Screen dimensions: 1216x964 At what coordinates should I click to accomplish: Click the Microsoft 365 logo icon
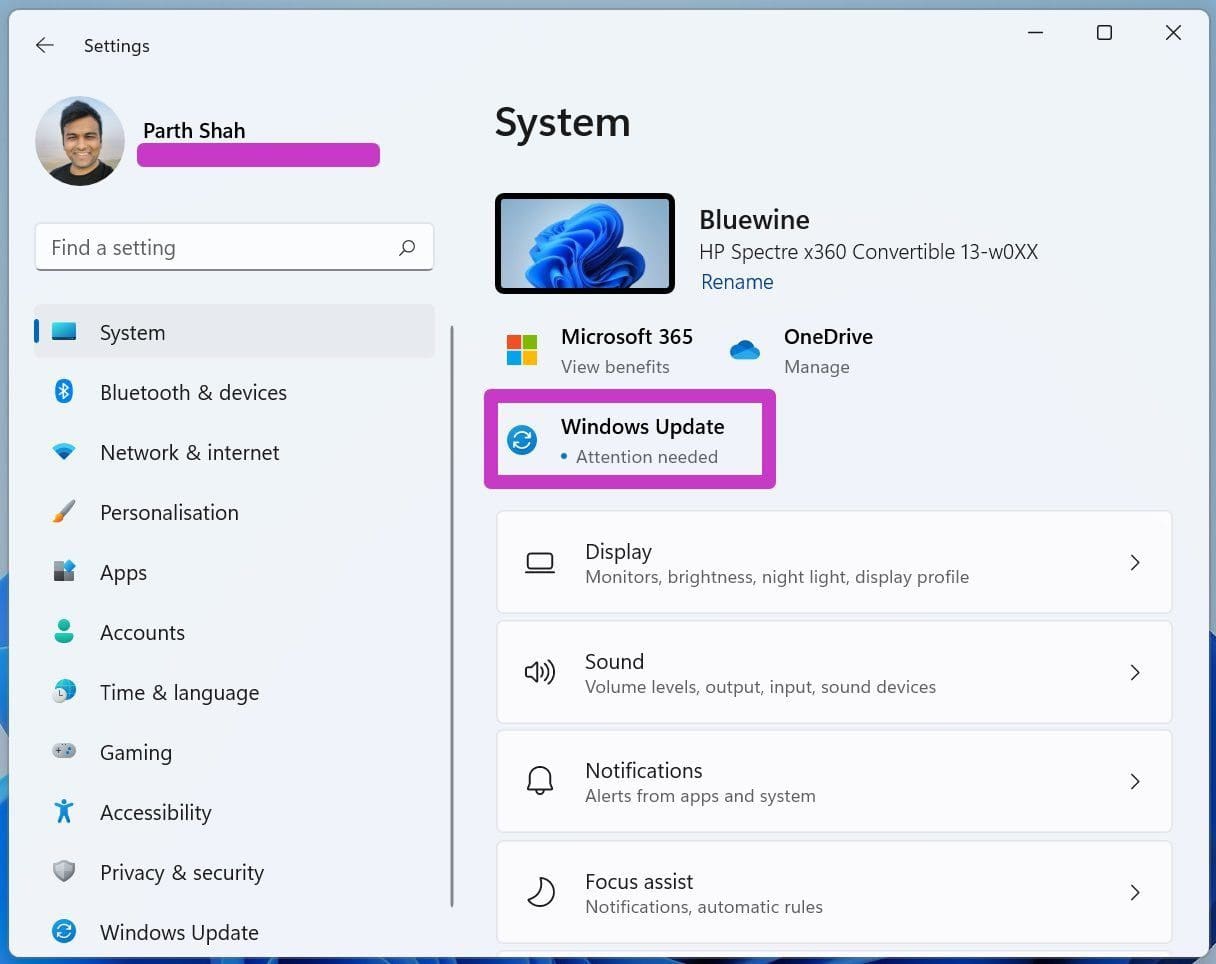[x=522, y=350]
